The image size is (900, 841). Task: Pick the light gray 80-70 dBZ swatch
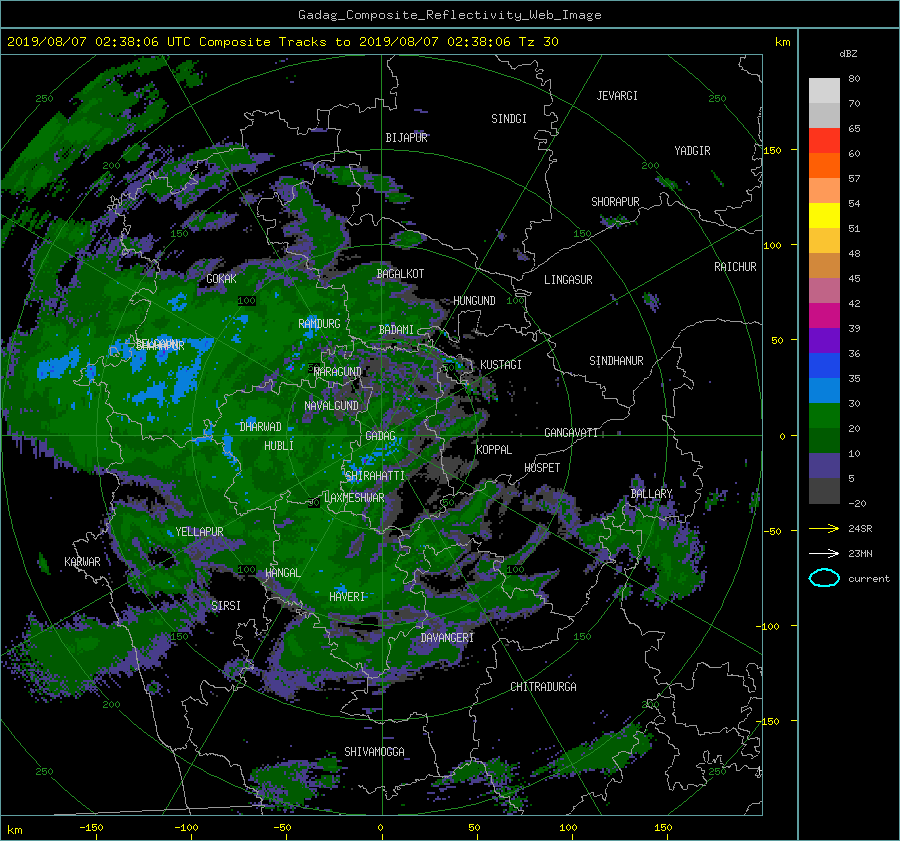point(824,90)
